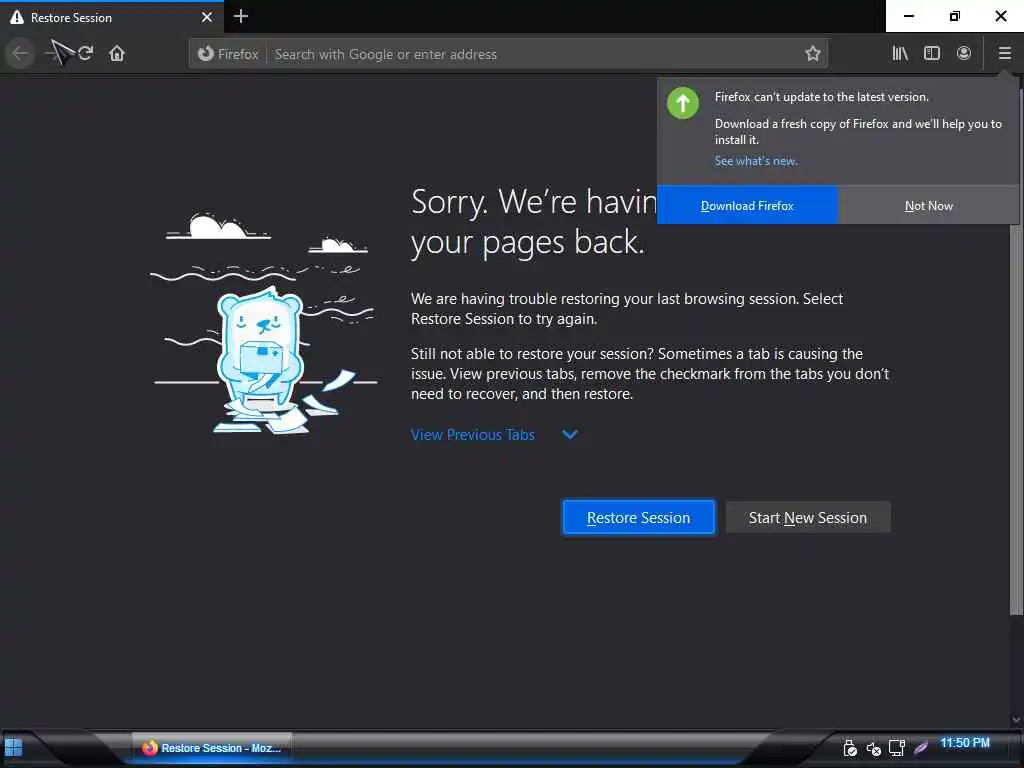
Task: Minimize the Firefox window
Action: [908, 16]
